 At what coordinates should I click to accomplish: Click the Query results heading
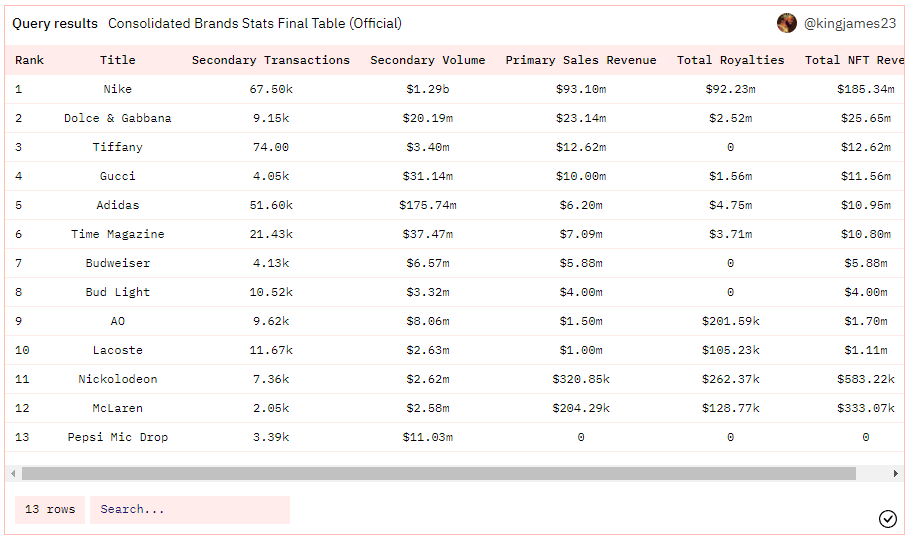click(55, 23)
